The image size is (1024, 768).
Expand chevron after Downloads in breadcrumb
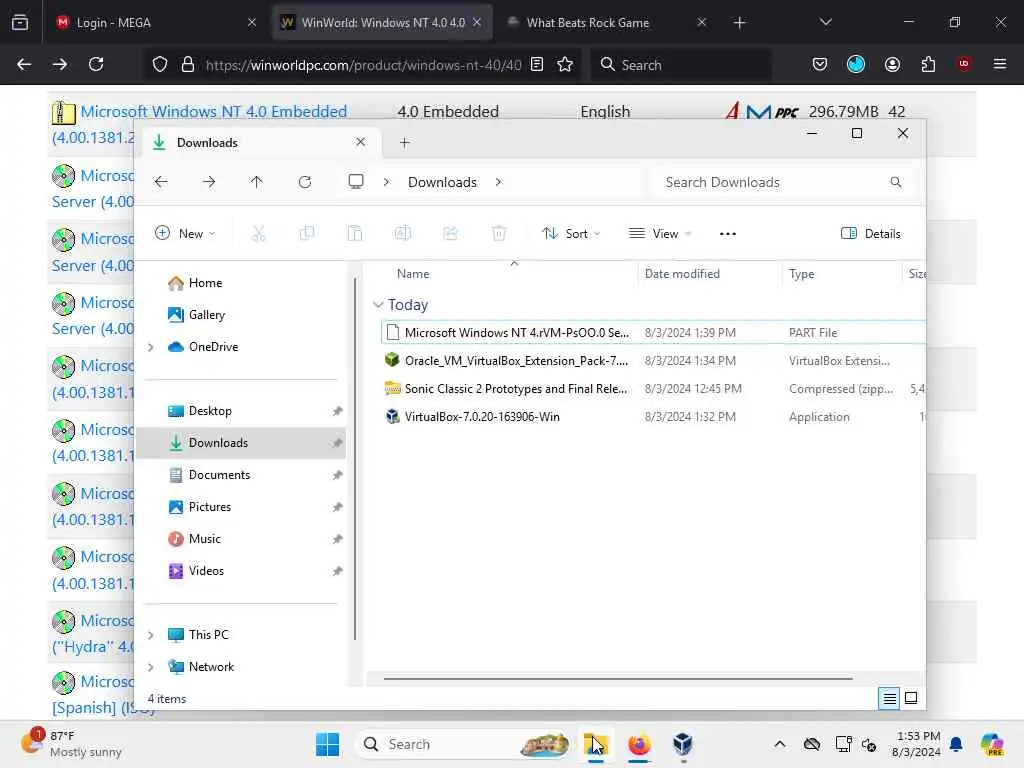498,182
